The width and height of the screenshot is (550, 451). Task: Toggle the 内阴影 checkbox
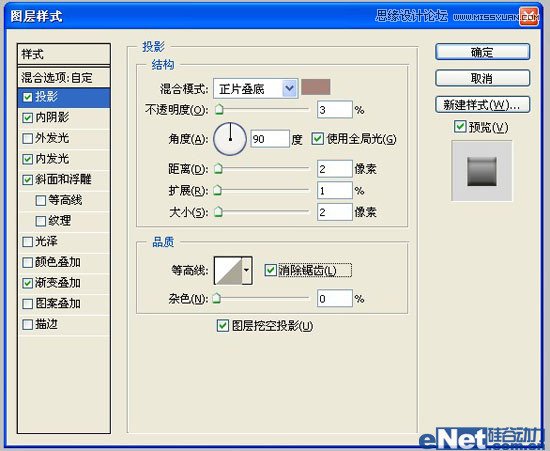27,118
